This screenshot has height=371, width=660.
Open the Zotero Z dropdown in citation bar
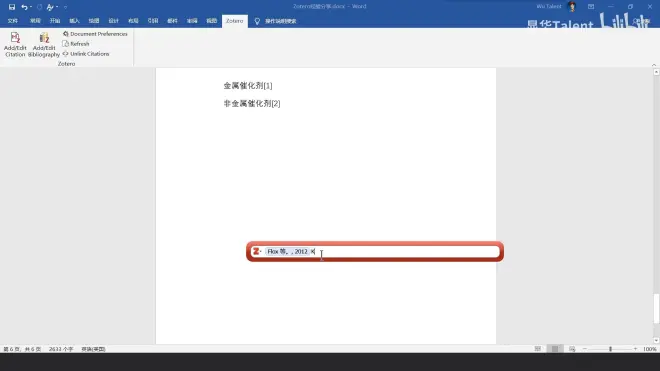[x=257, y=251]
